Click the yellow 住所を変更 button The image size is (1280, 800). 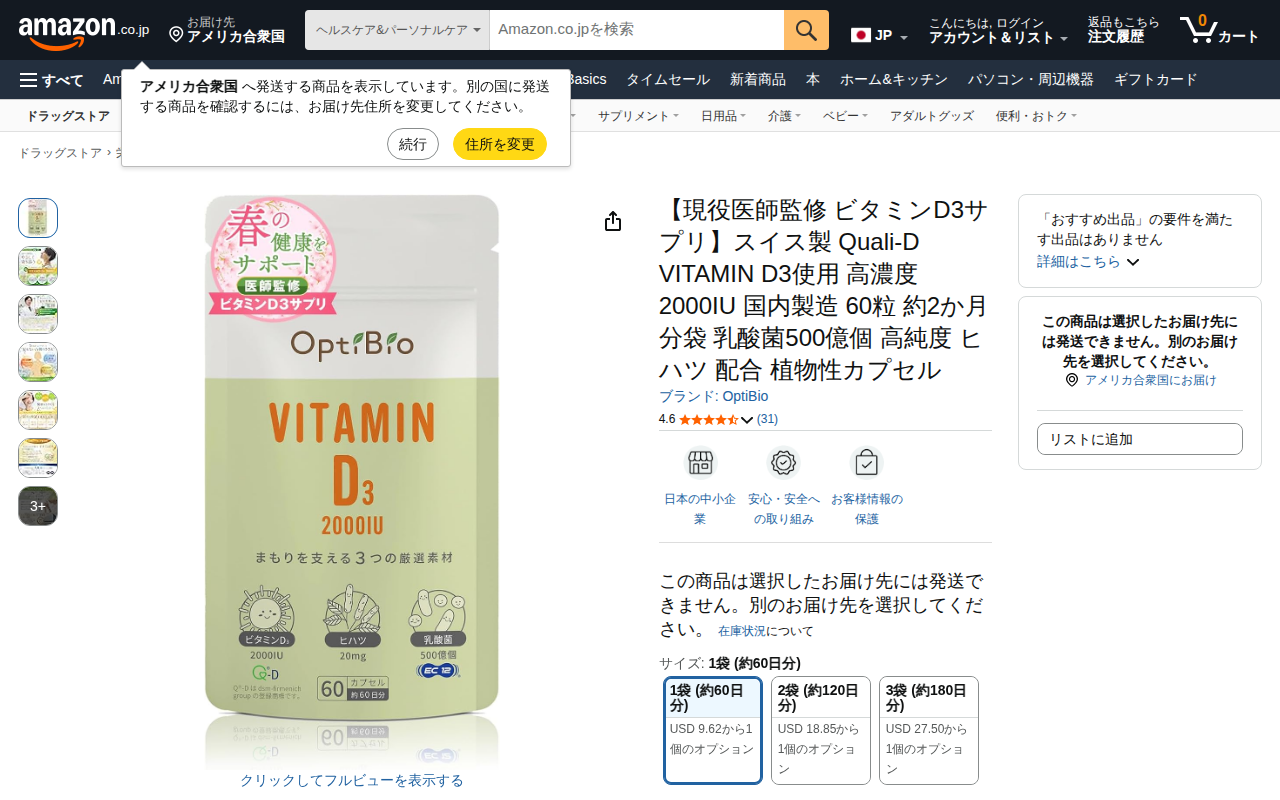(500, 144)
